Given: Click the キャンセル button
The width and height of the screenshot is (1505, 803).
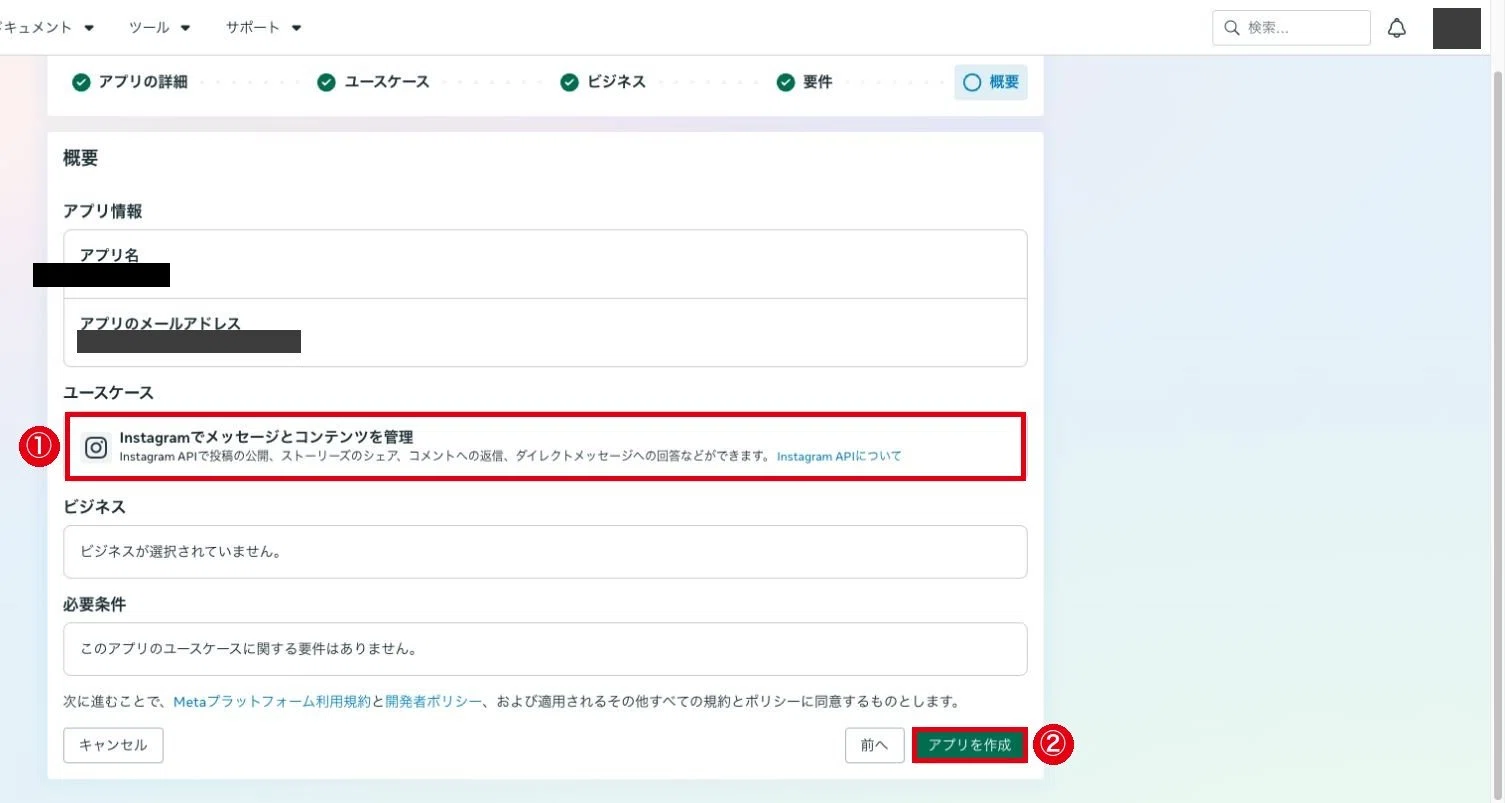Looking at the screenshot, I should 113,745.
